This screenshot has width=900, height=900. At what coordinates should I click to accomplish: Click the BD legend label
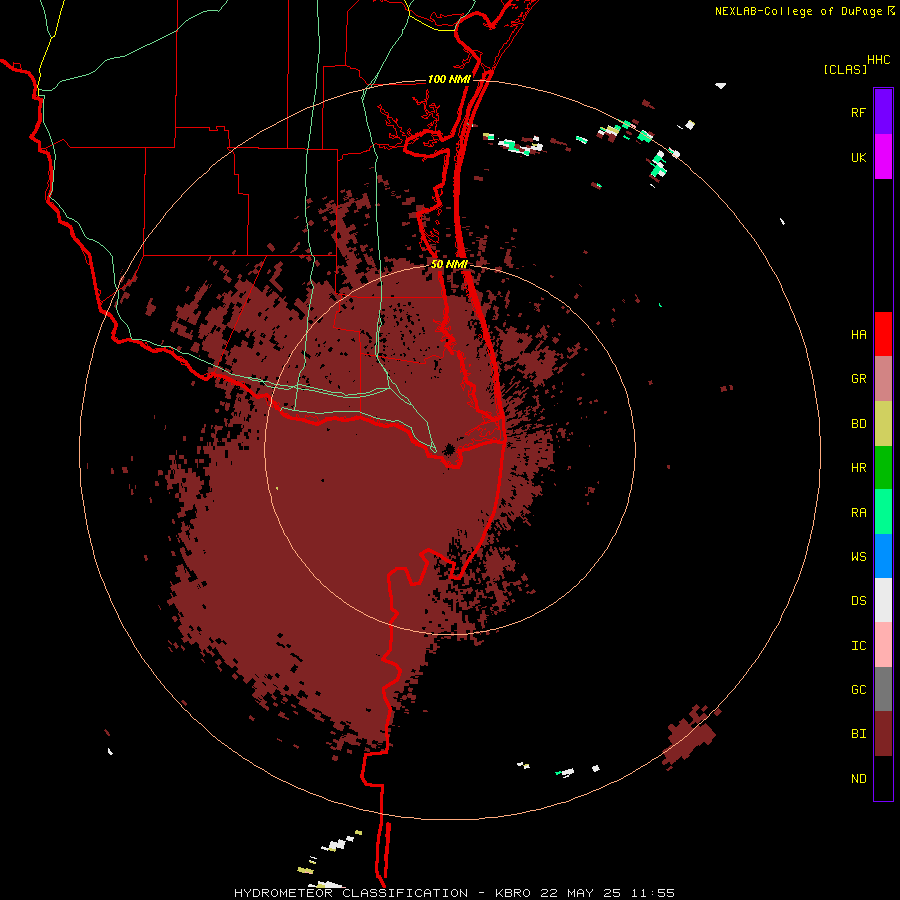[x=858, y=424]
